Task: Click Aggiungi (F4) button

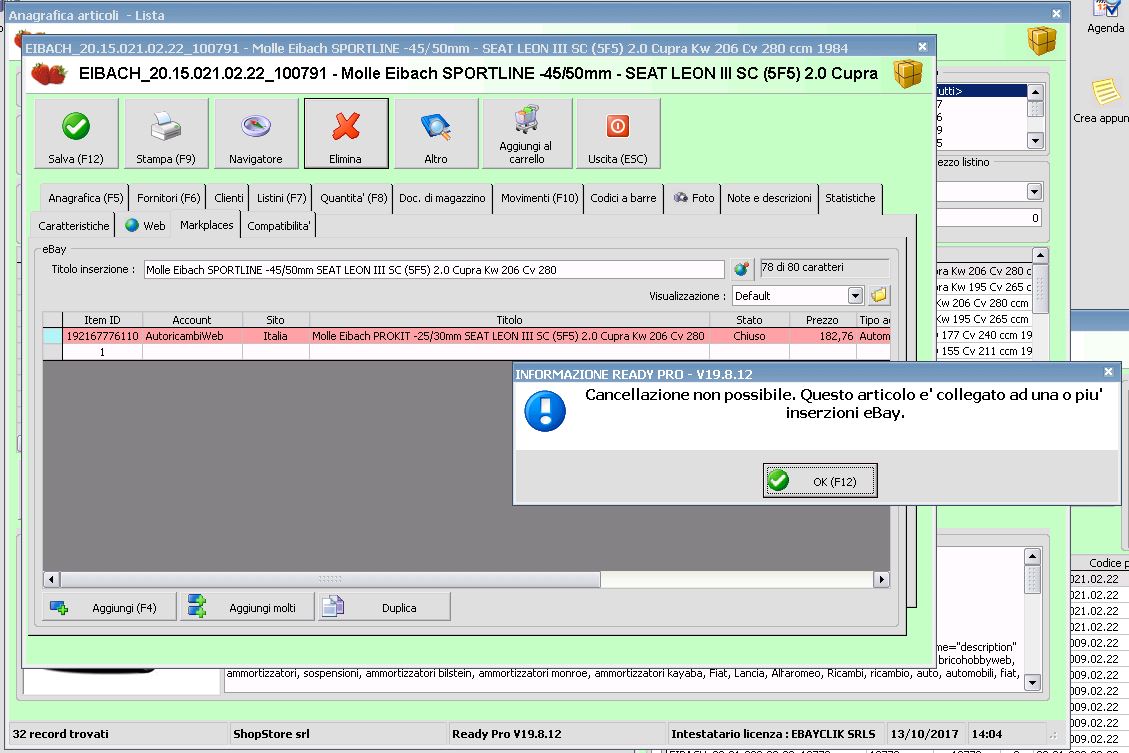Action: click(x=109, y=607)
